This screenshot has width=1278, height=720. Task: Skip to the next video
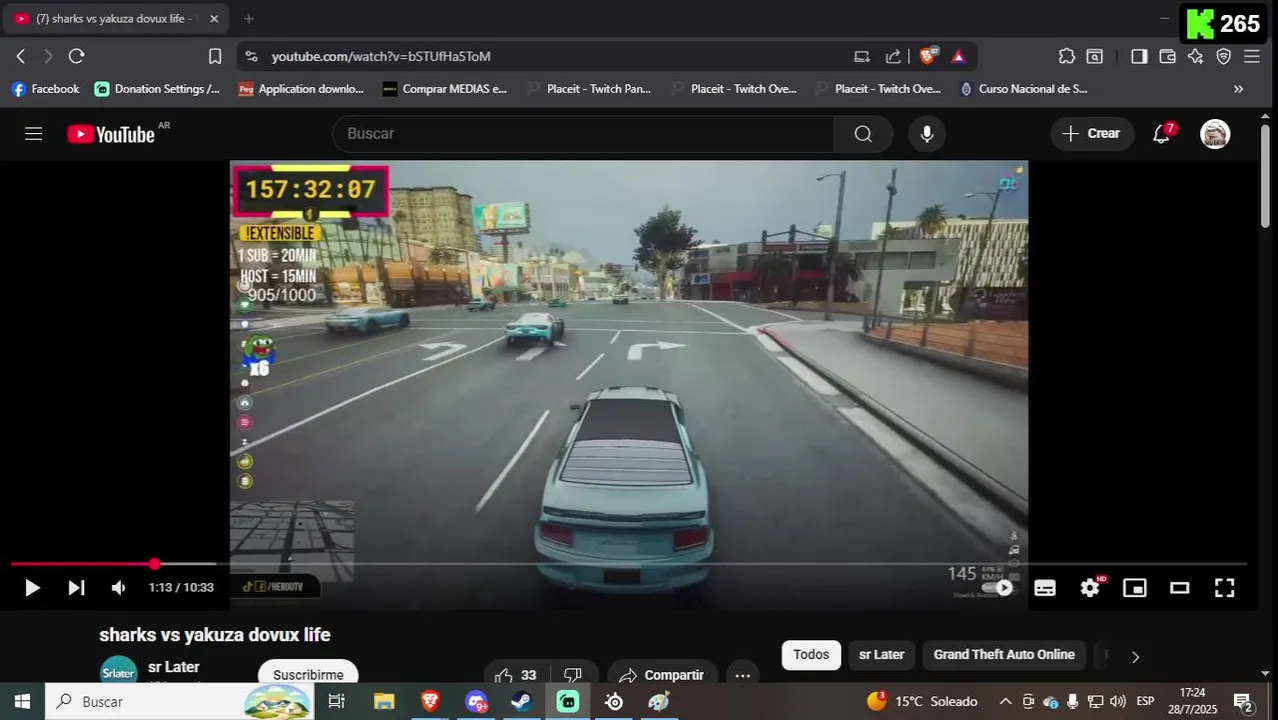pyautogui.click(x=76, y=588)
